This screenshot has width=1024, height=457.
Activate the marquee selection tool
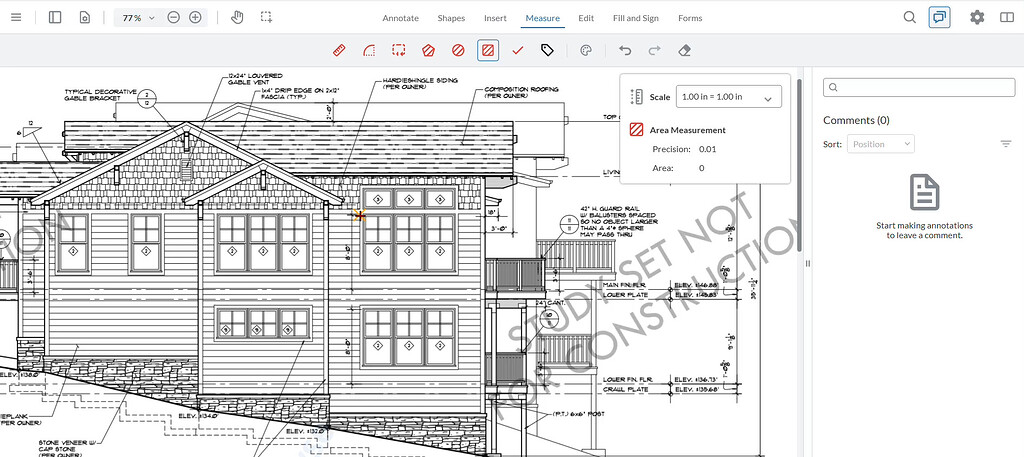(266, 17)
